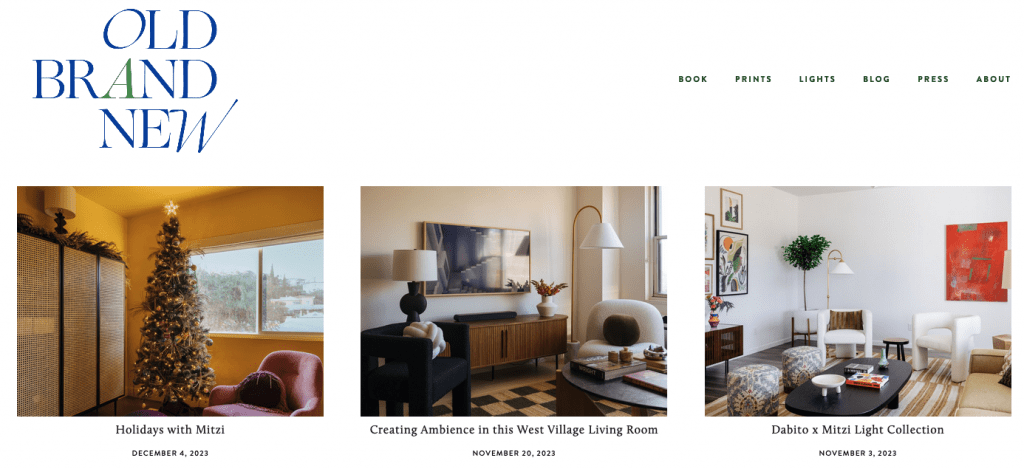Open the Creating Ambience in this West Village article title
This screenshot has height=469, width=1024.
point(513,430)
